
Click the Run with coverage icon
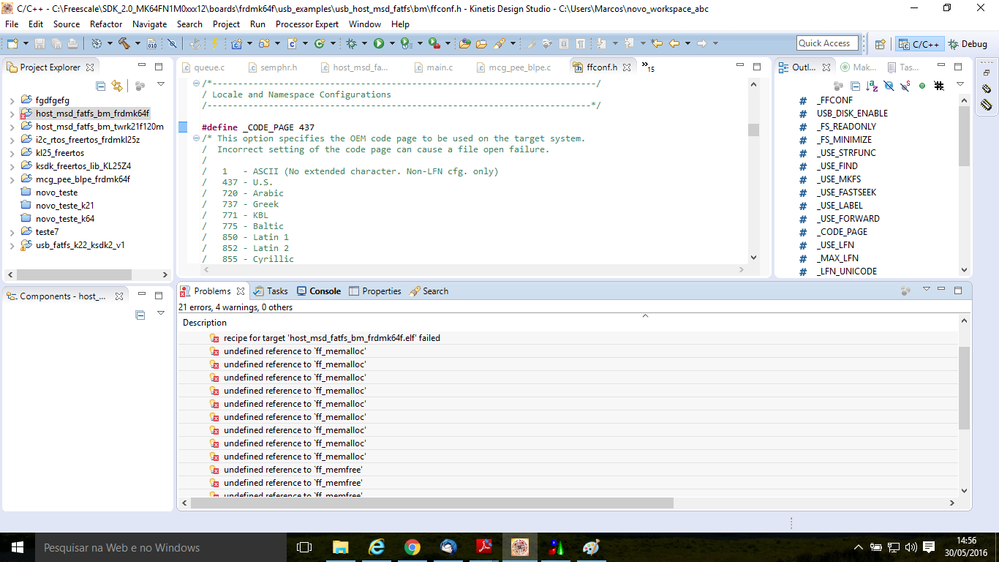(x=405, y=43)
